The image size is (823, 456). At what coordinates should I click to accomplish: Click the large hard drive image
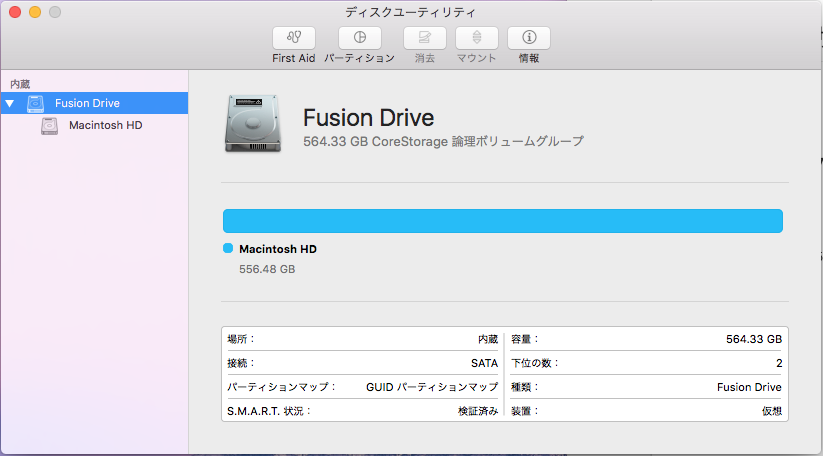[253, 123]
